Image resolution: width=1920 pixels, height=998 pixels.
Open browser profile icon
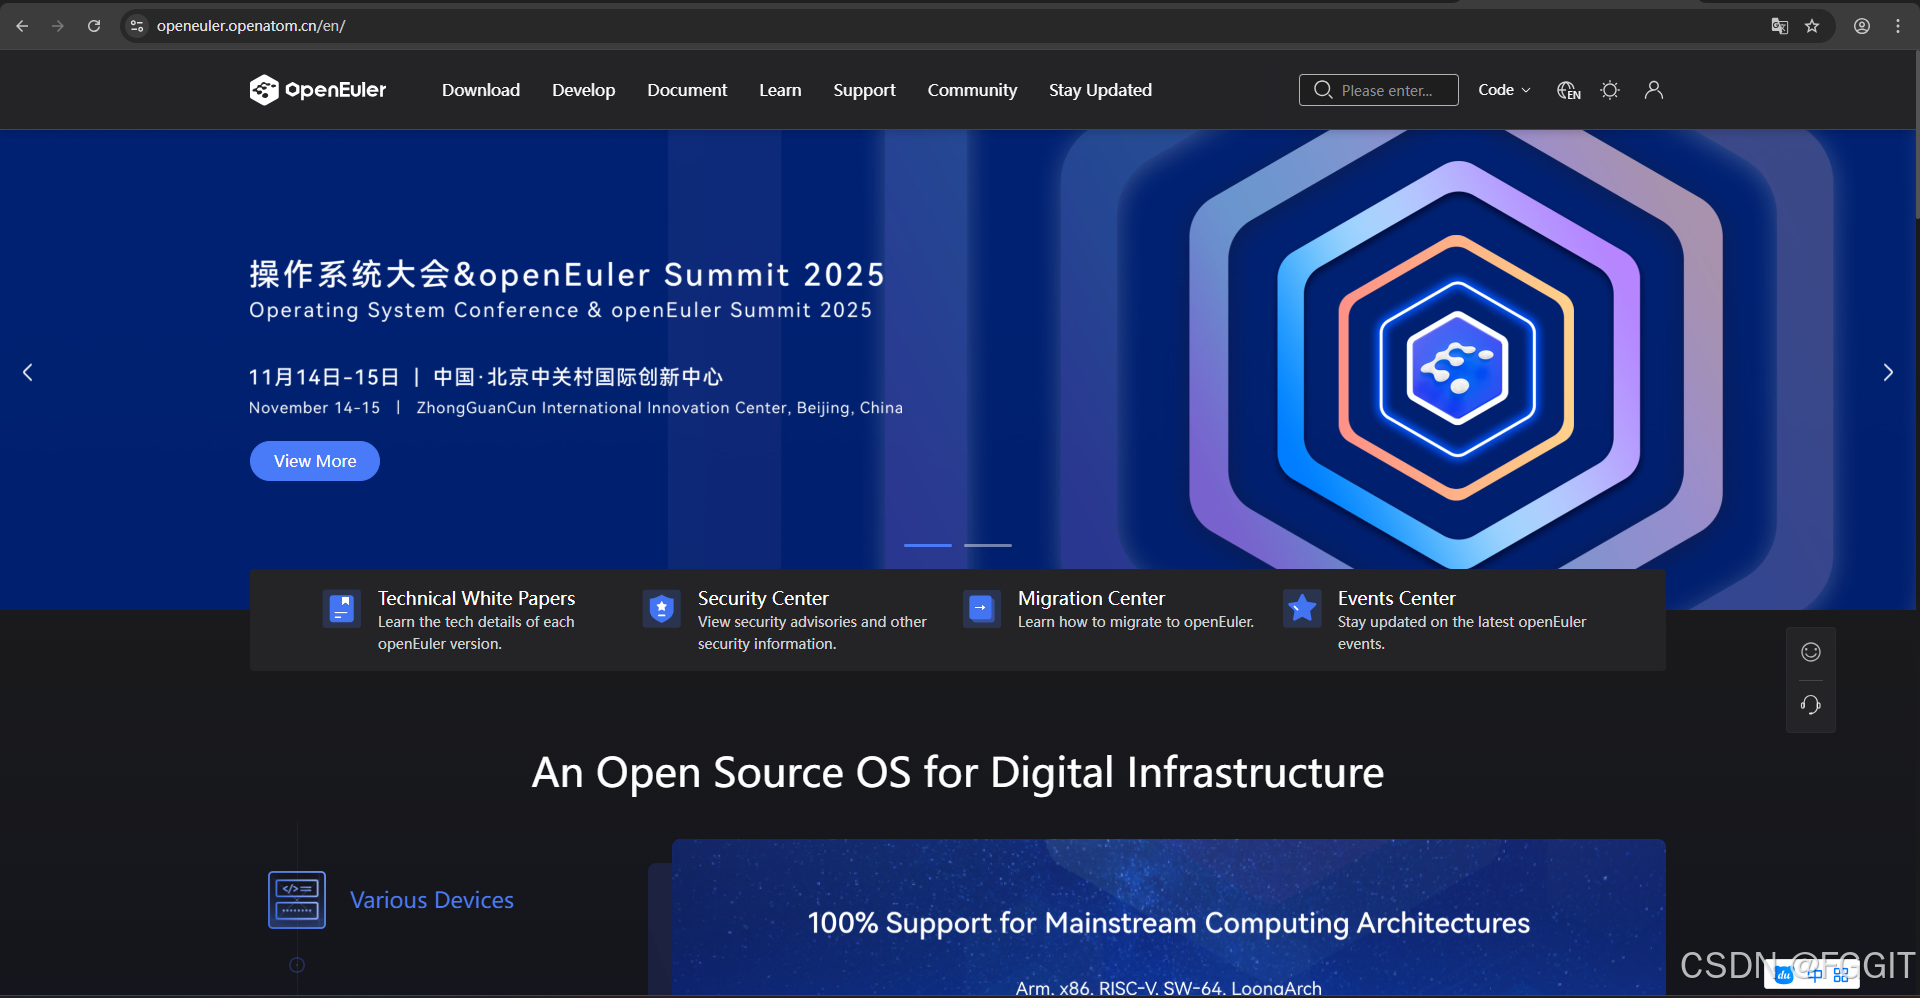(1862, 26)
